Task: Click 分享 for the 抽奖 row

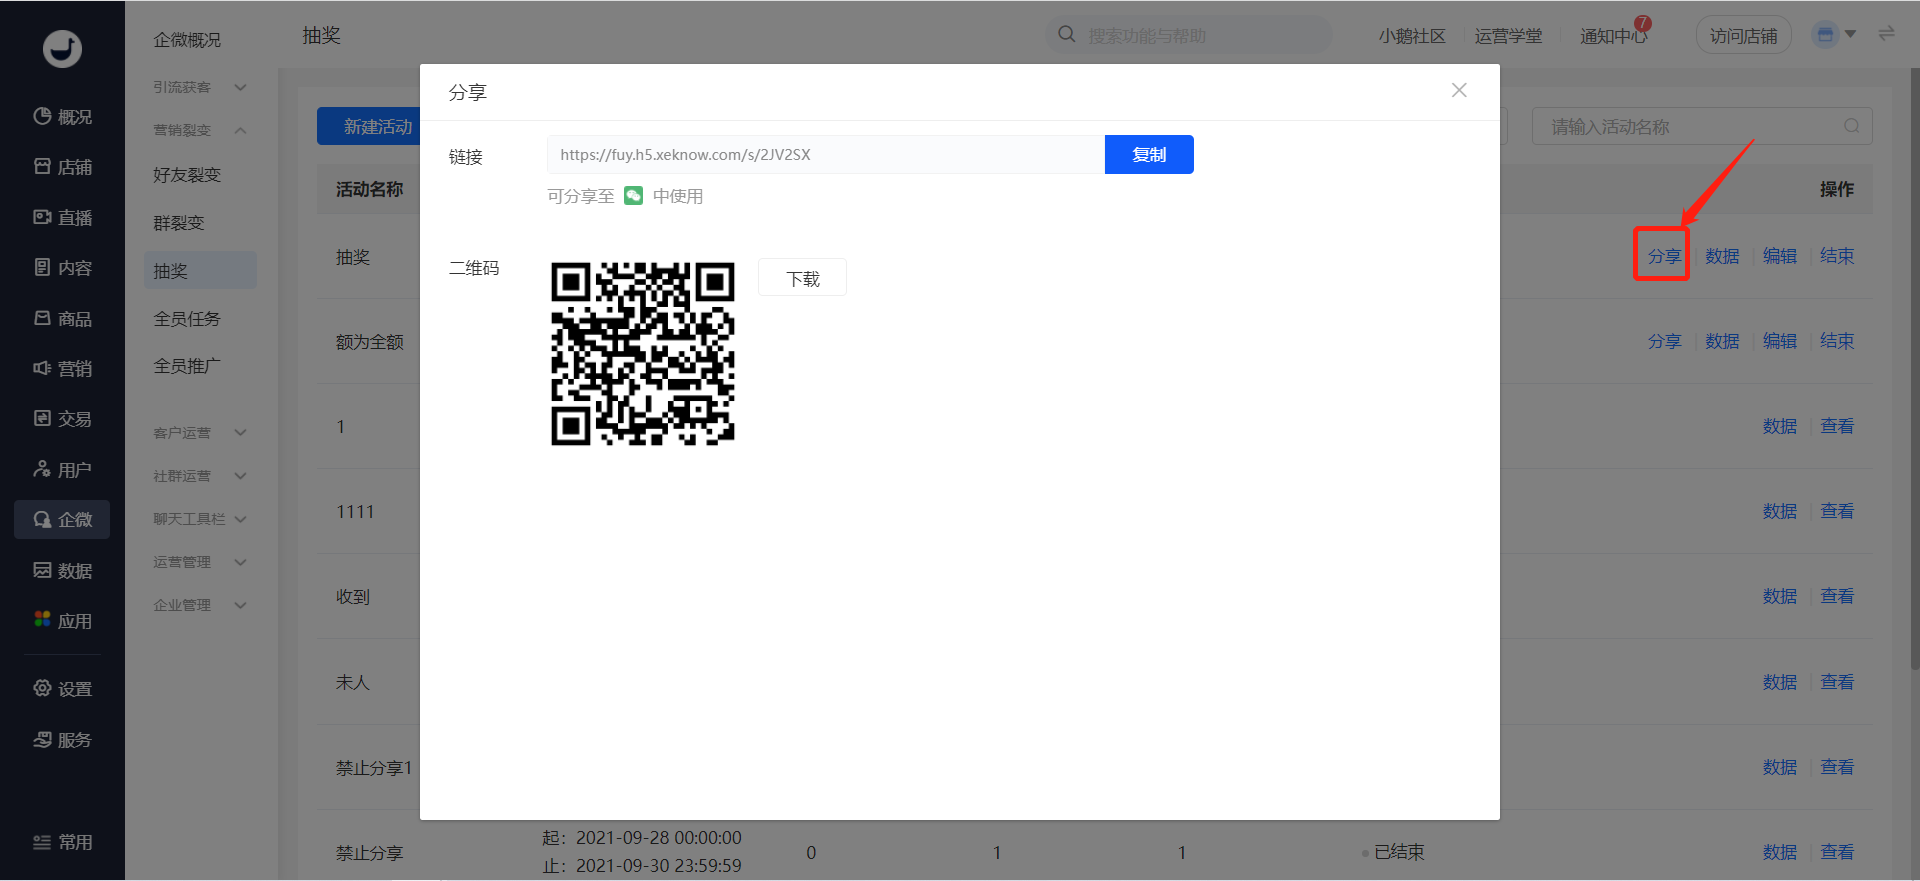Action: pyautogui.click(x=1664, y=256)
